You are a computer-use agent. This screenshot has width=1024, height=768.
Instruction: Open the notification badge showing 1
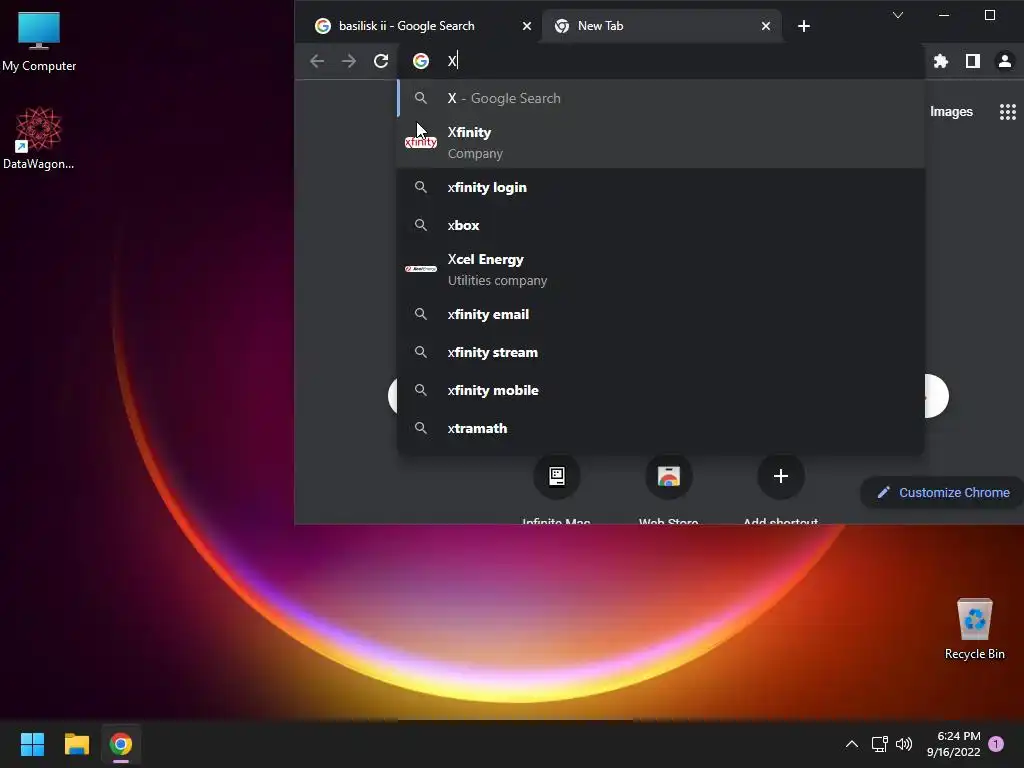pyautogui.click(x=996, y=744)
